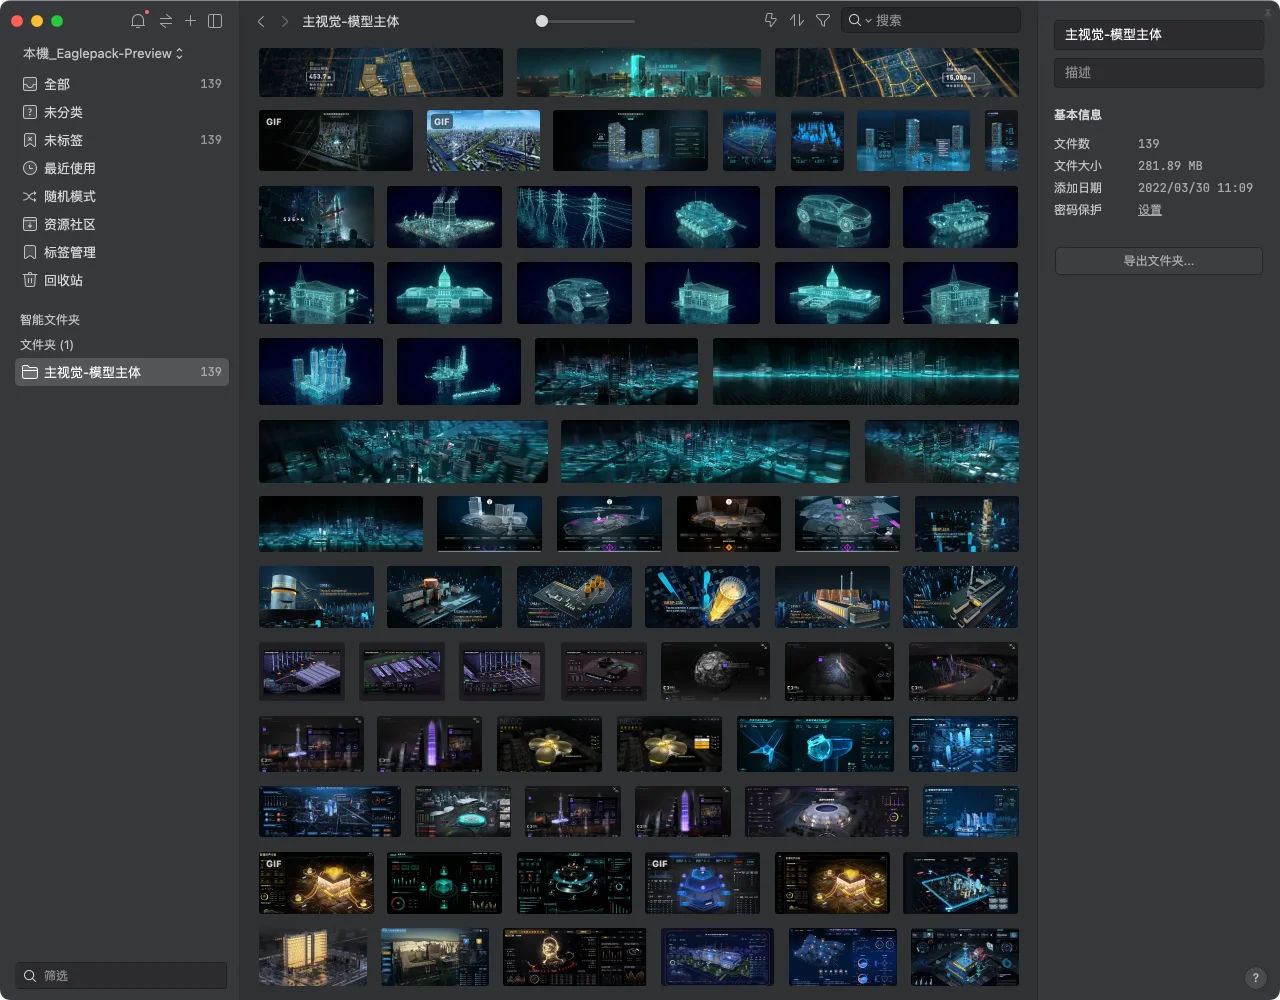
Task: Open the 回收站 trash
Action: (63, 280)
